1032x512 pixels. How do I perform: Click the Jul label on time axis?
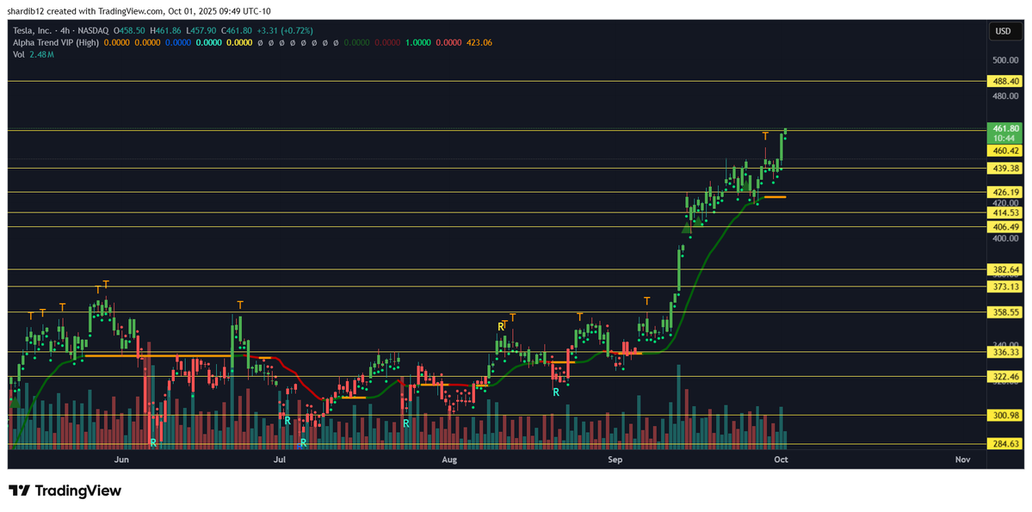280,460
